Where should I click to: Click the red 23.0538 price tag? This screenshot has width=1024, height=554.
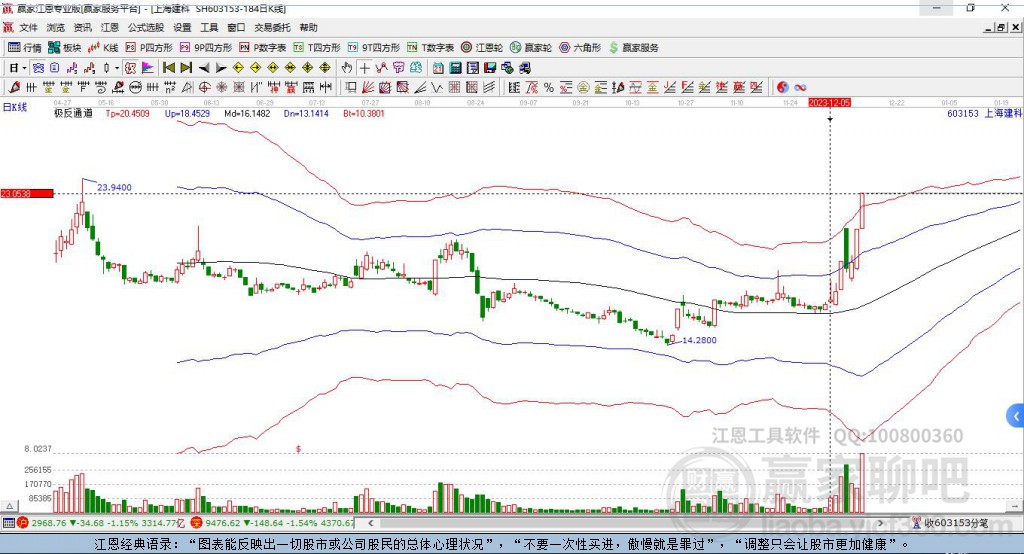27,193
